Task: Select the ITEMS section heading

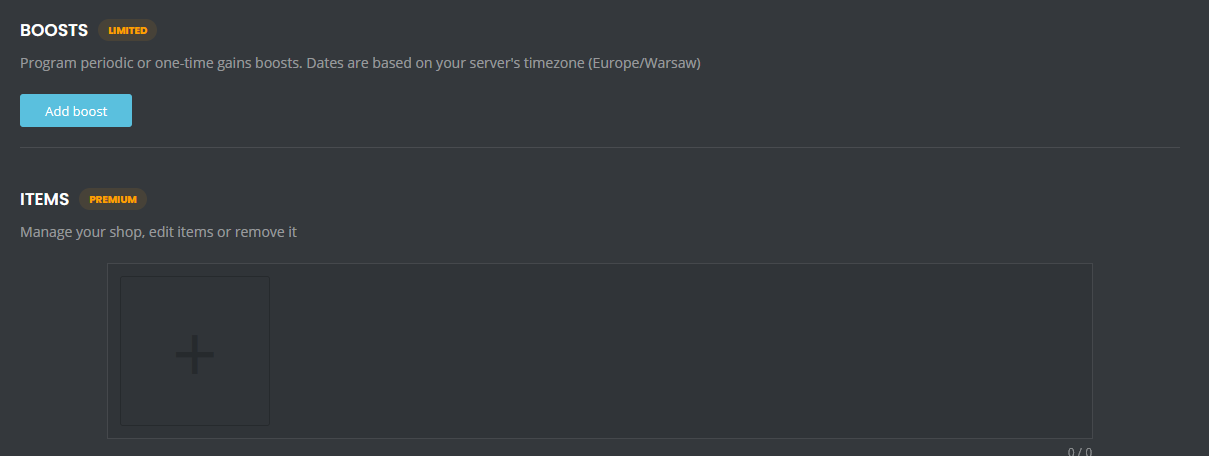Action: [x=45, y=199]
